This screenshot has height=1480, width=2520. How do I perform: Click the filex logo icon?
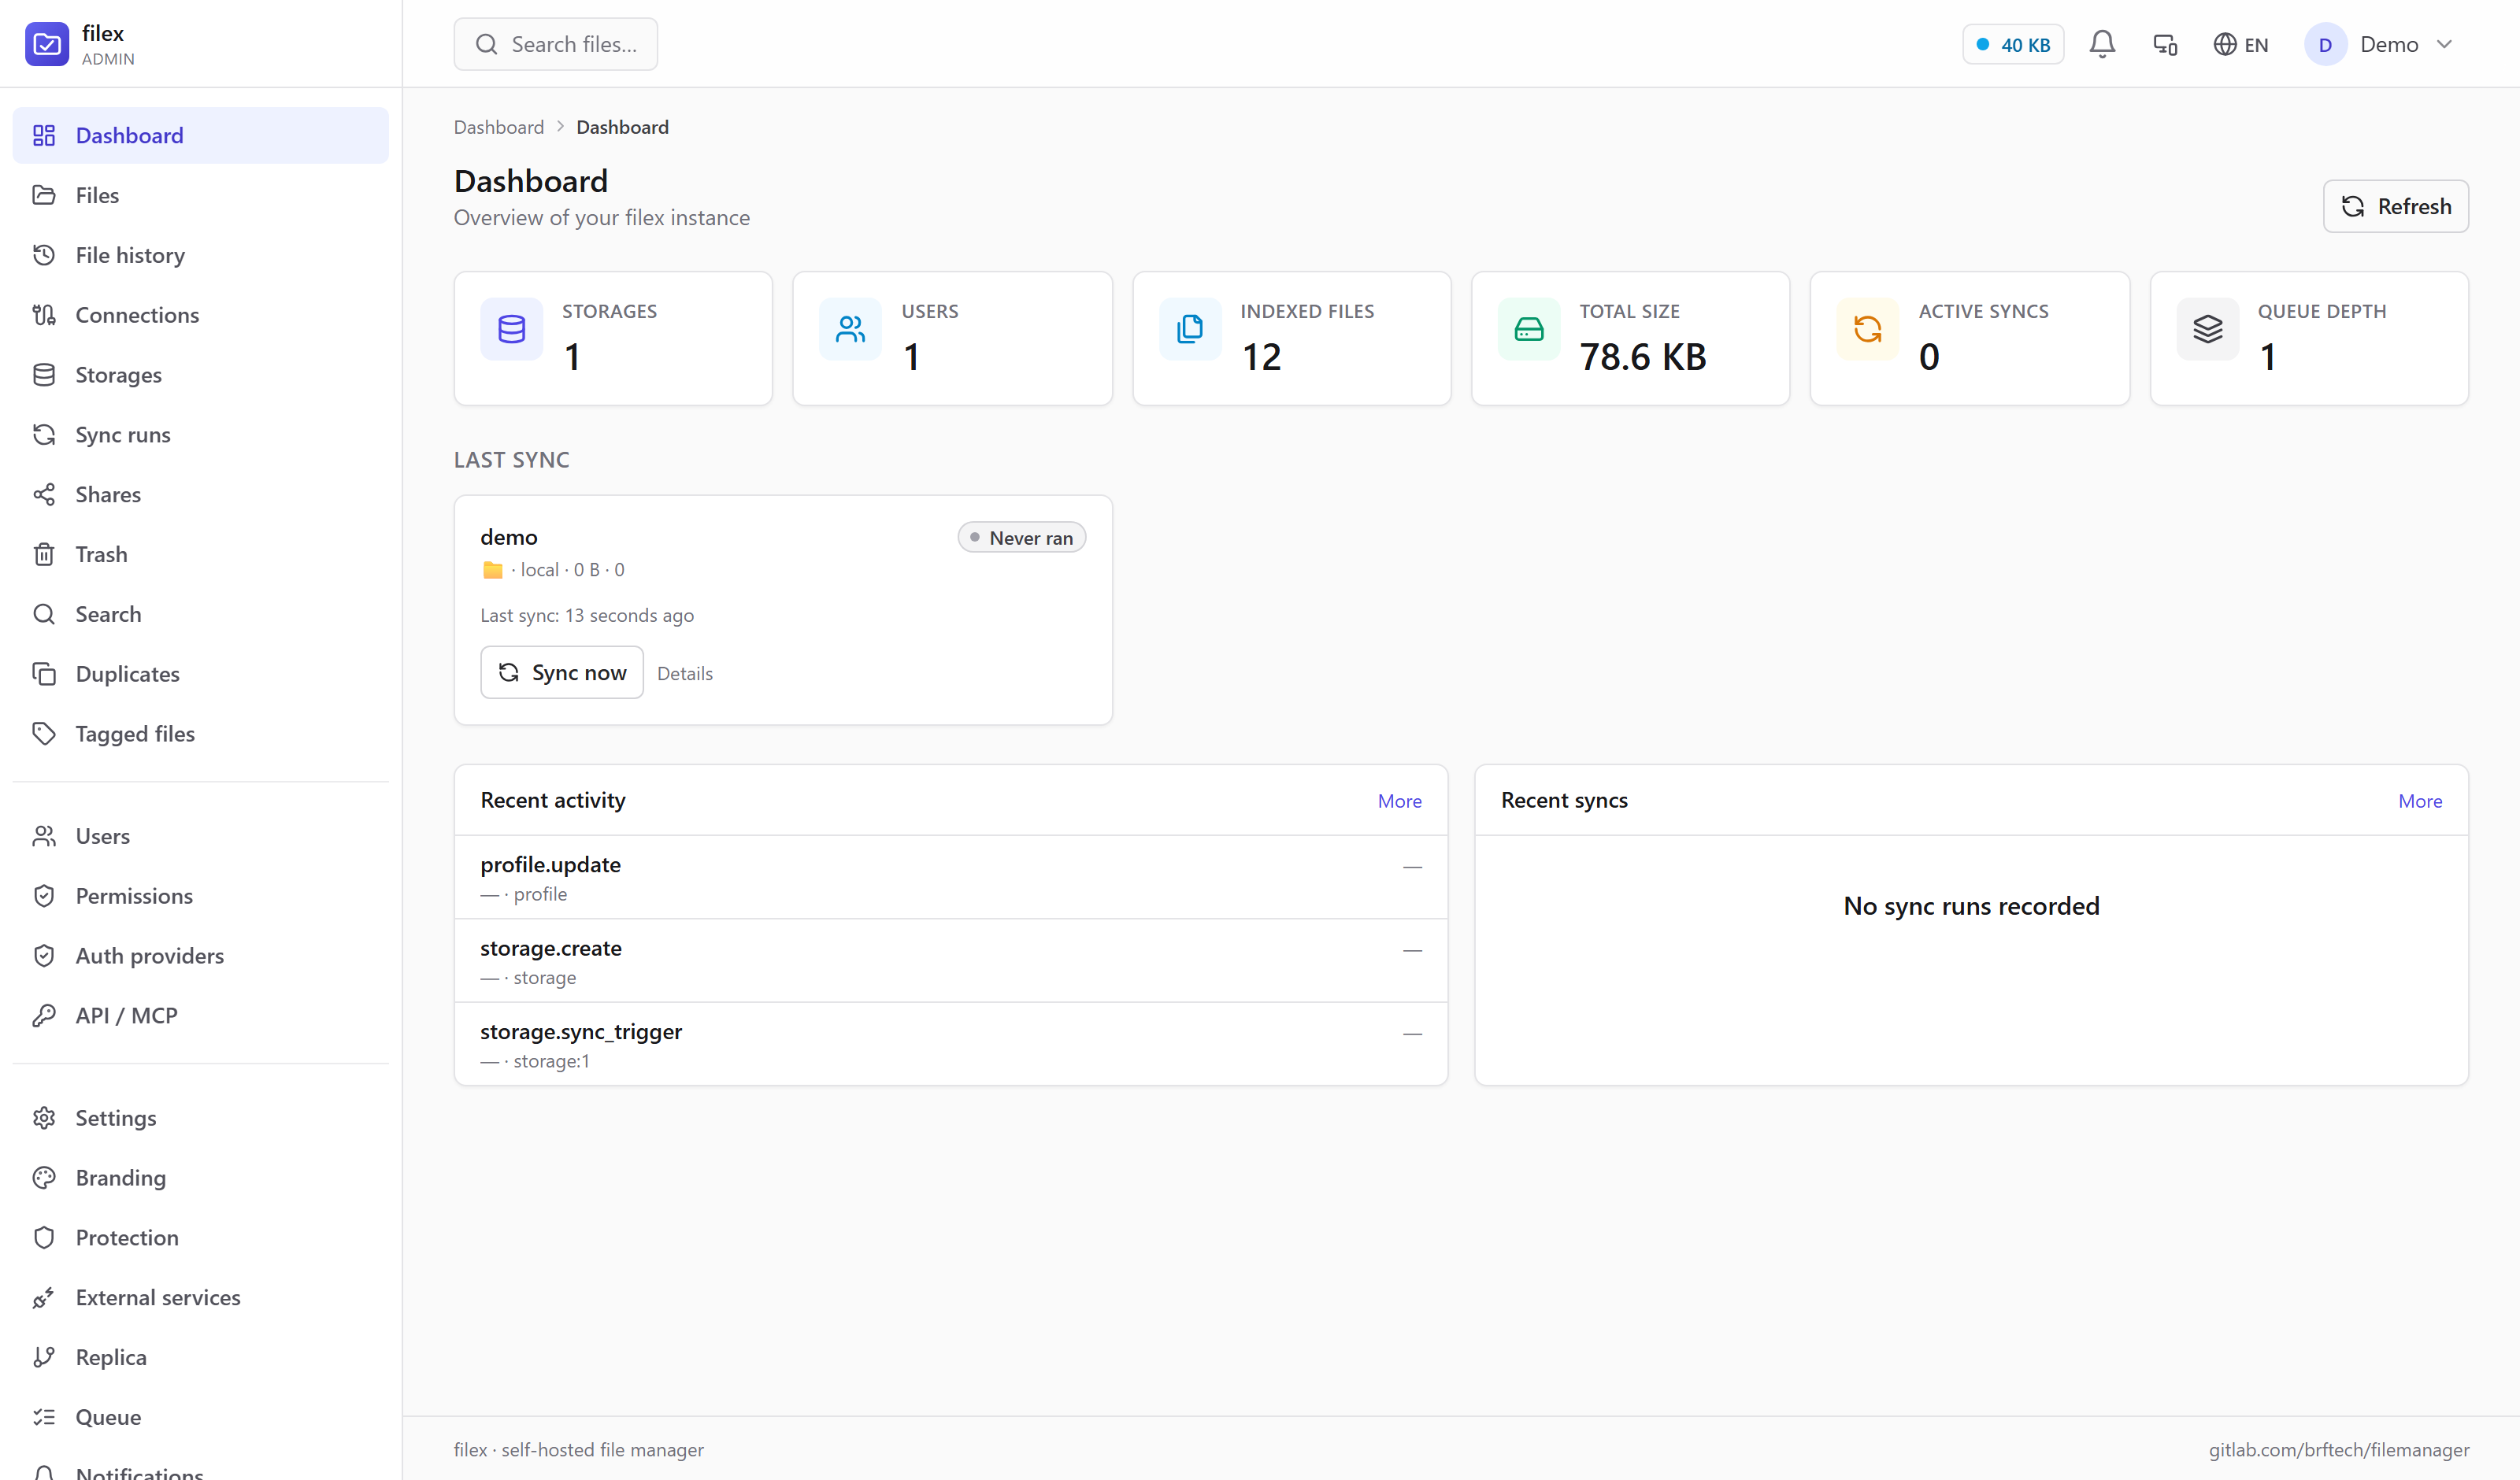point(47,44)
